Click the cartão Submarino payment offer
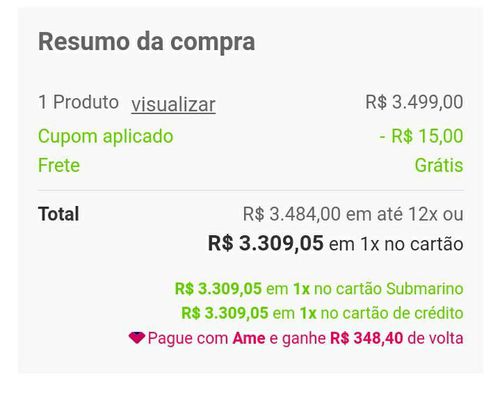This screenshot has width=500, height=398. tap(319, 289)
